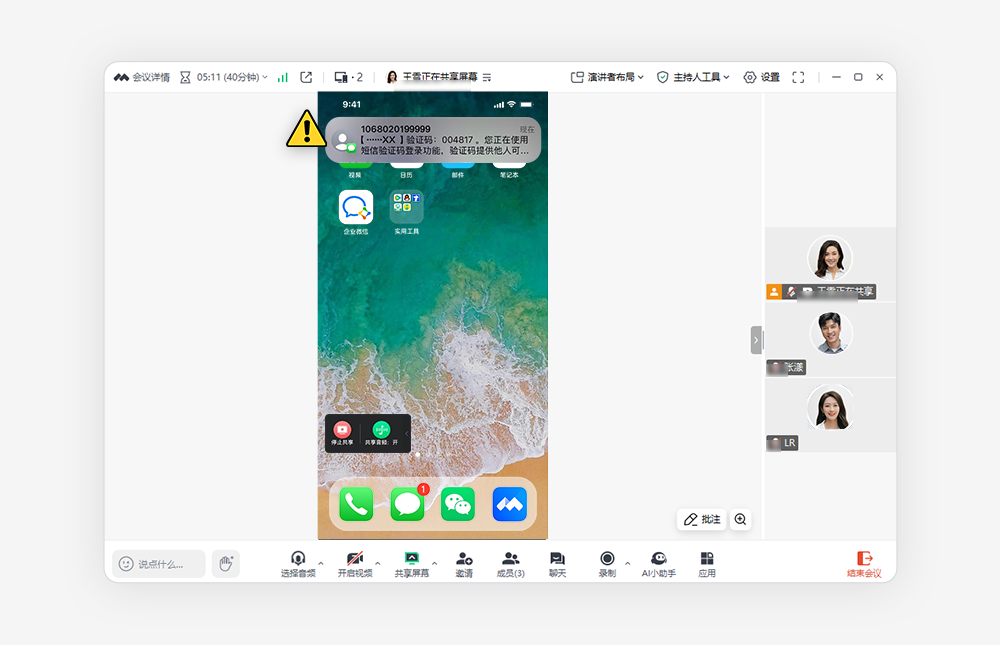Open the 成员(3) members list
Screen dimensions: 1000x645
pyautogui.click(x=510, y=565)
